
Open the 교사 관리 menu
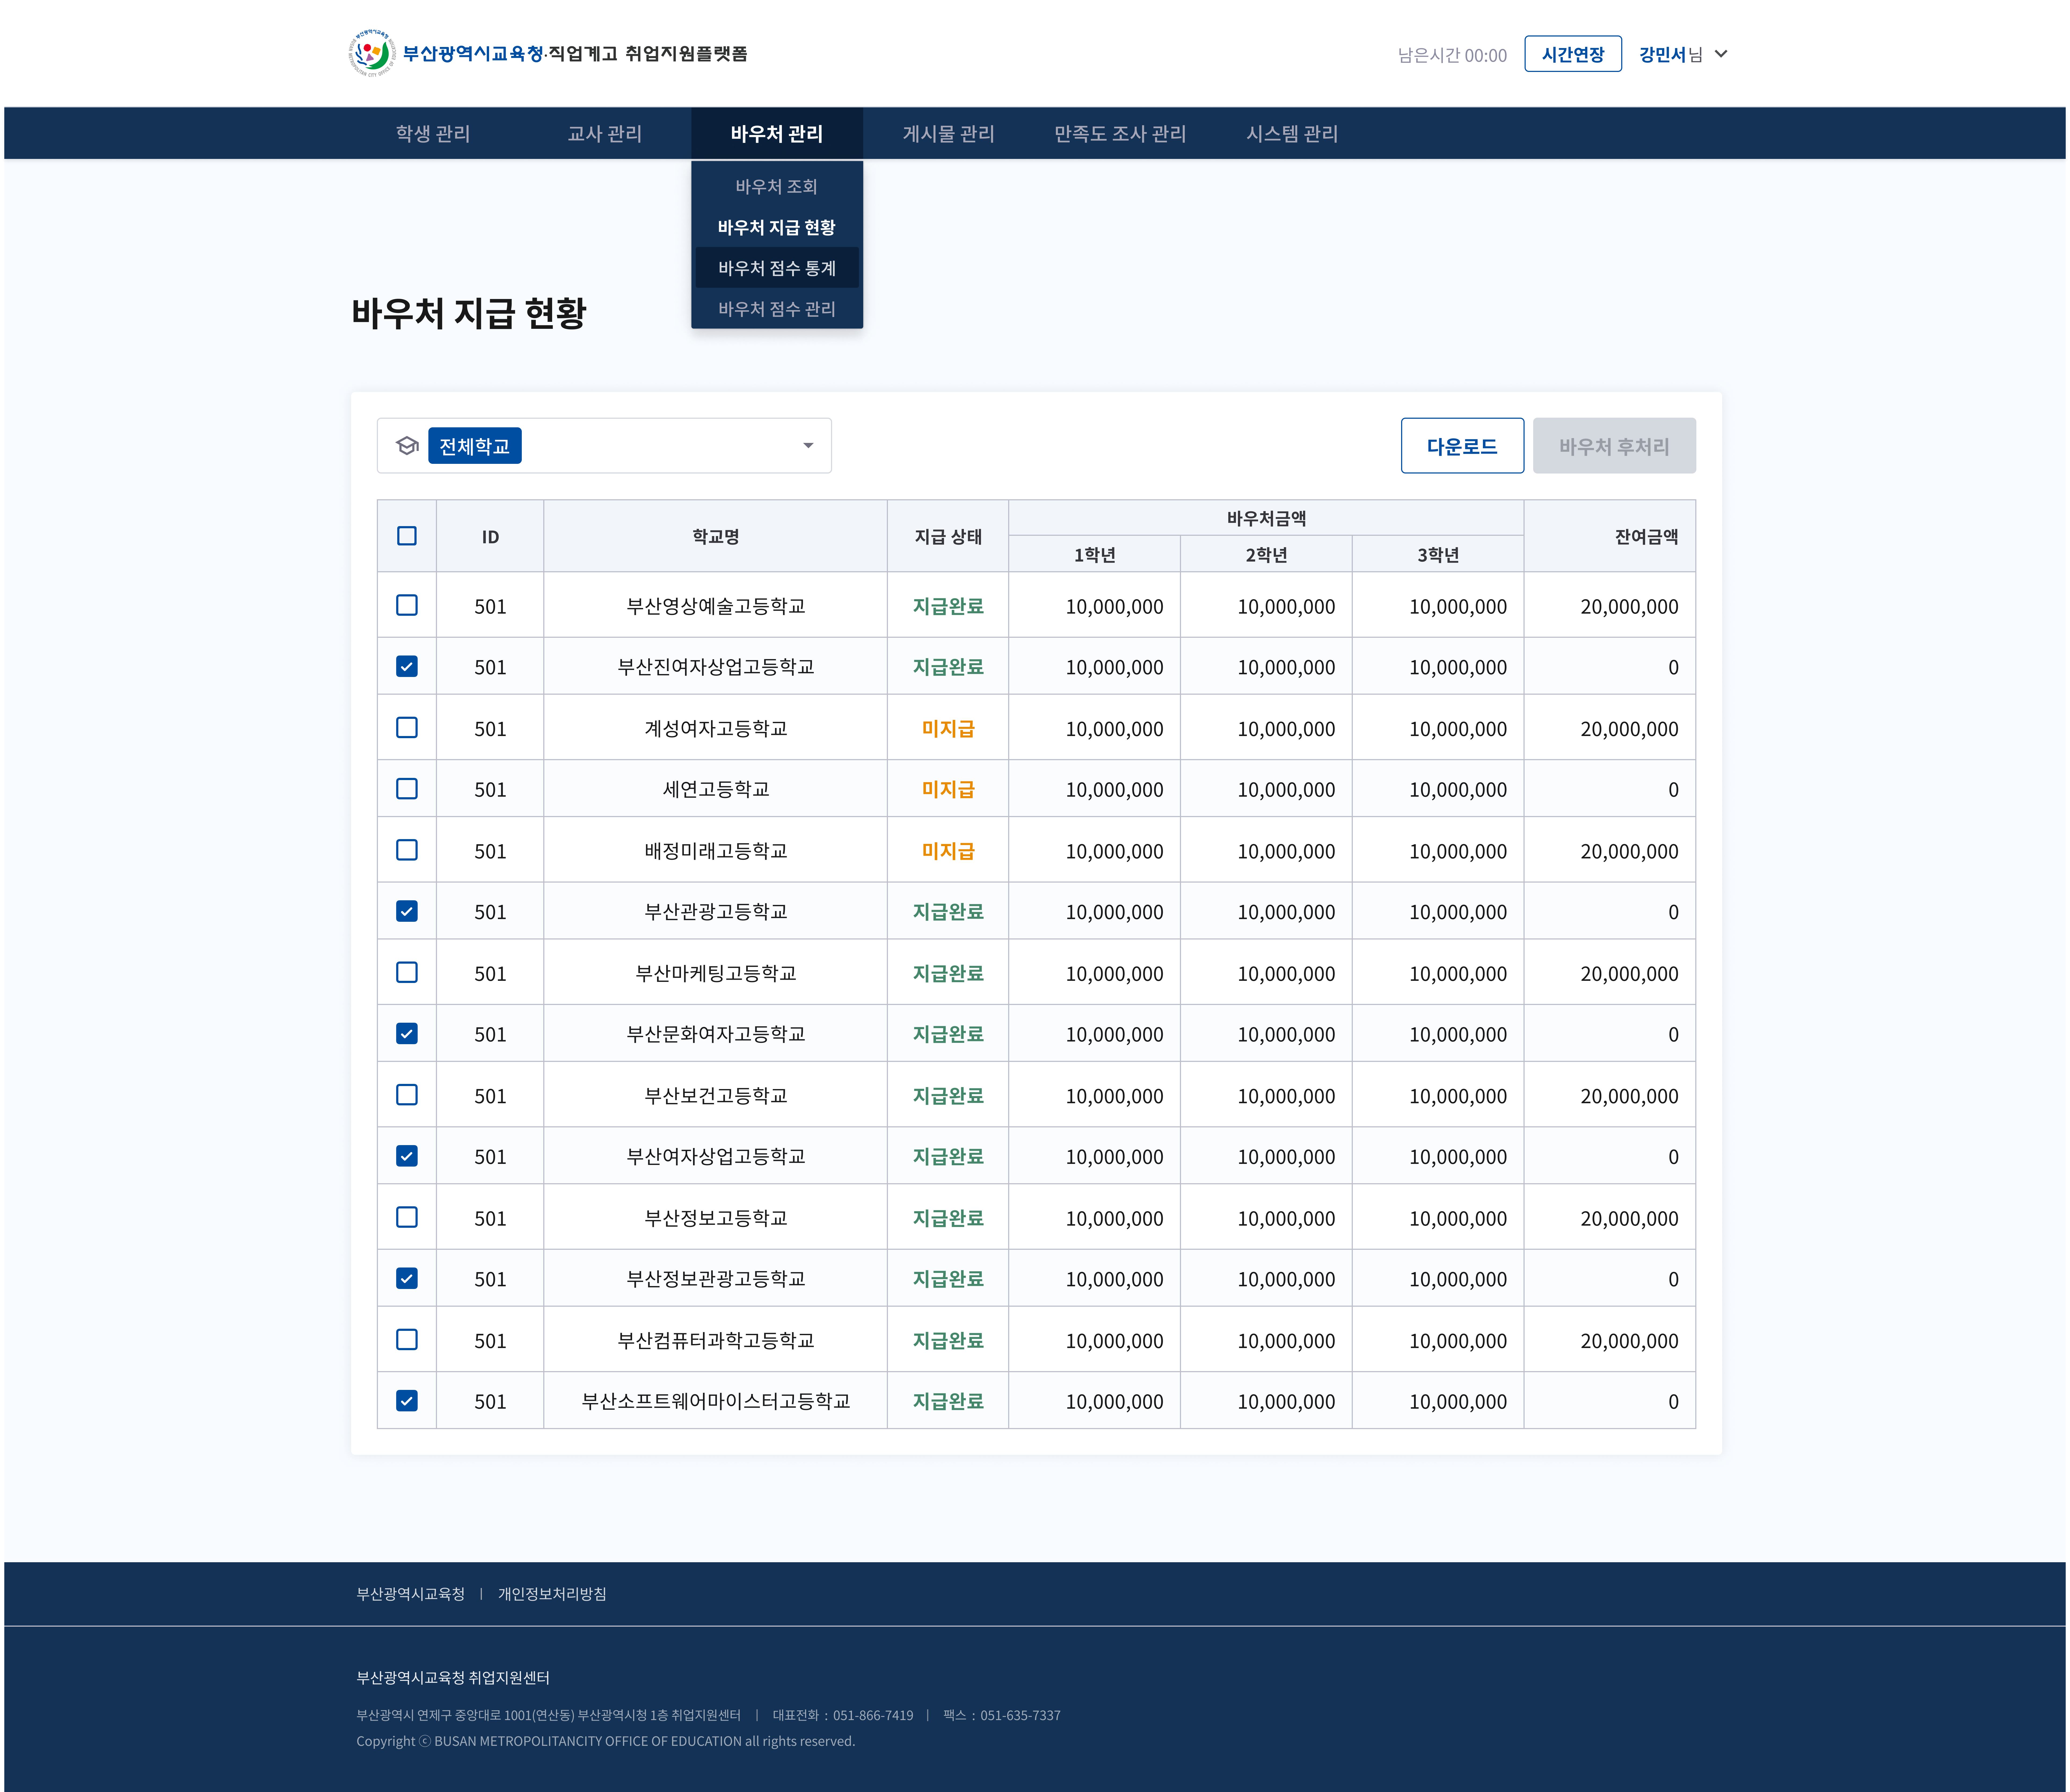point(605,133)
